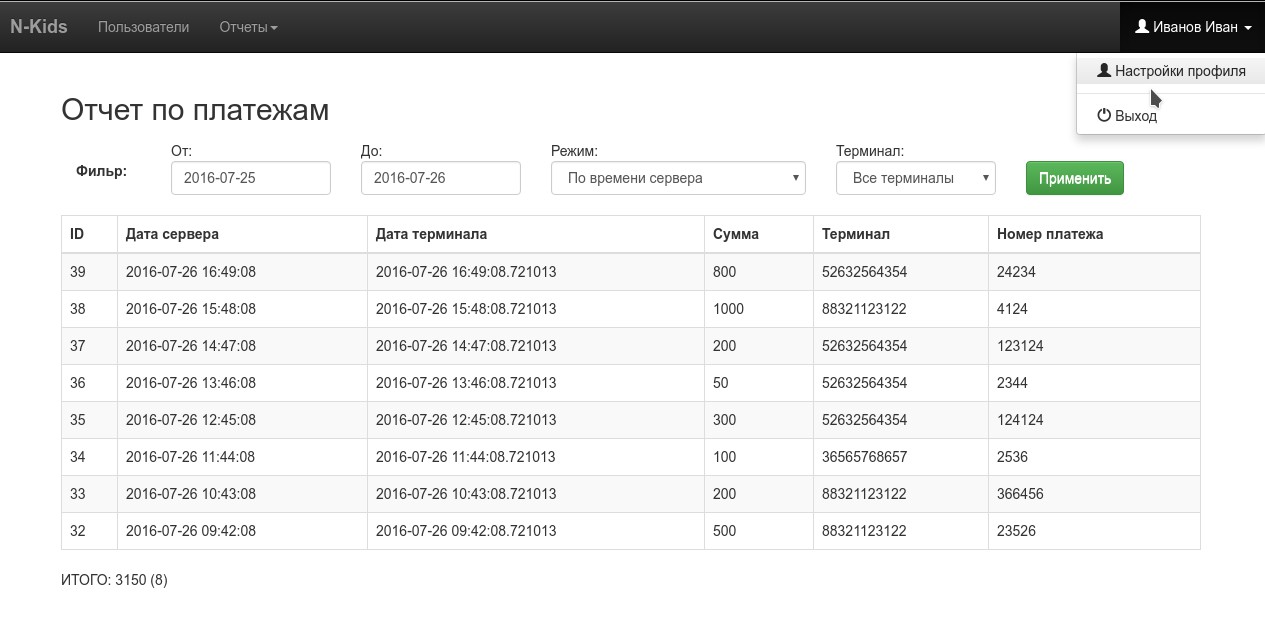Click the green Применить button

pyautogui.click(x=1075, y=178)
